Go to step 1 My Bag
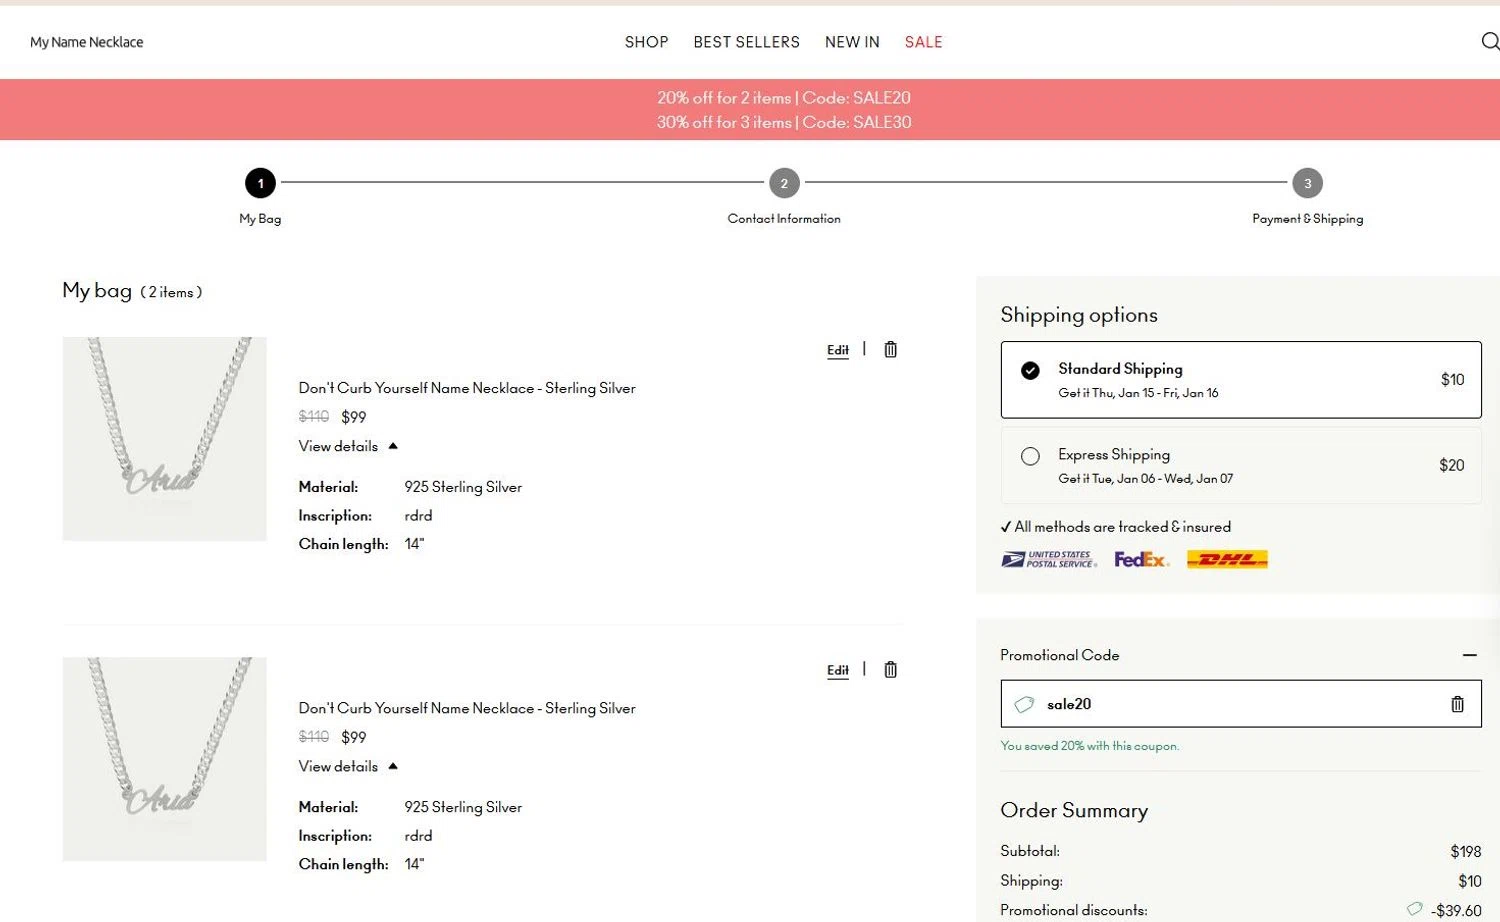The width and height of the screenshot is (1500, 922). pos(260,183)
